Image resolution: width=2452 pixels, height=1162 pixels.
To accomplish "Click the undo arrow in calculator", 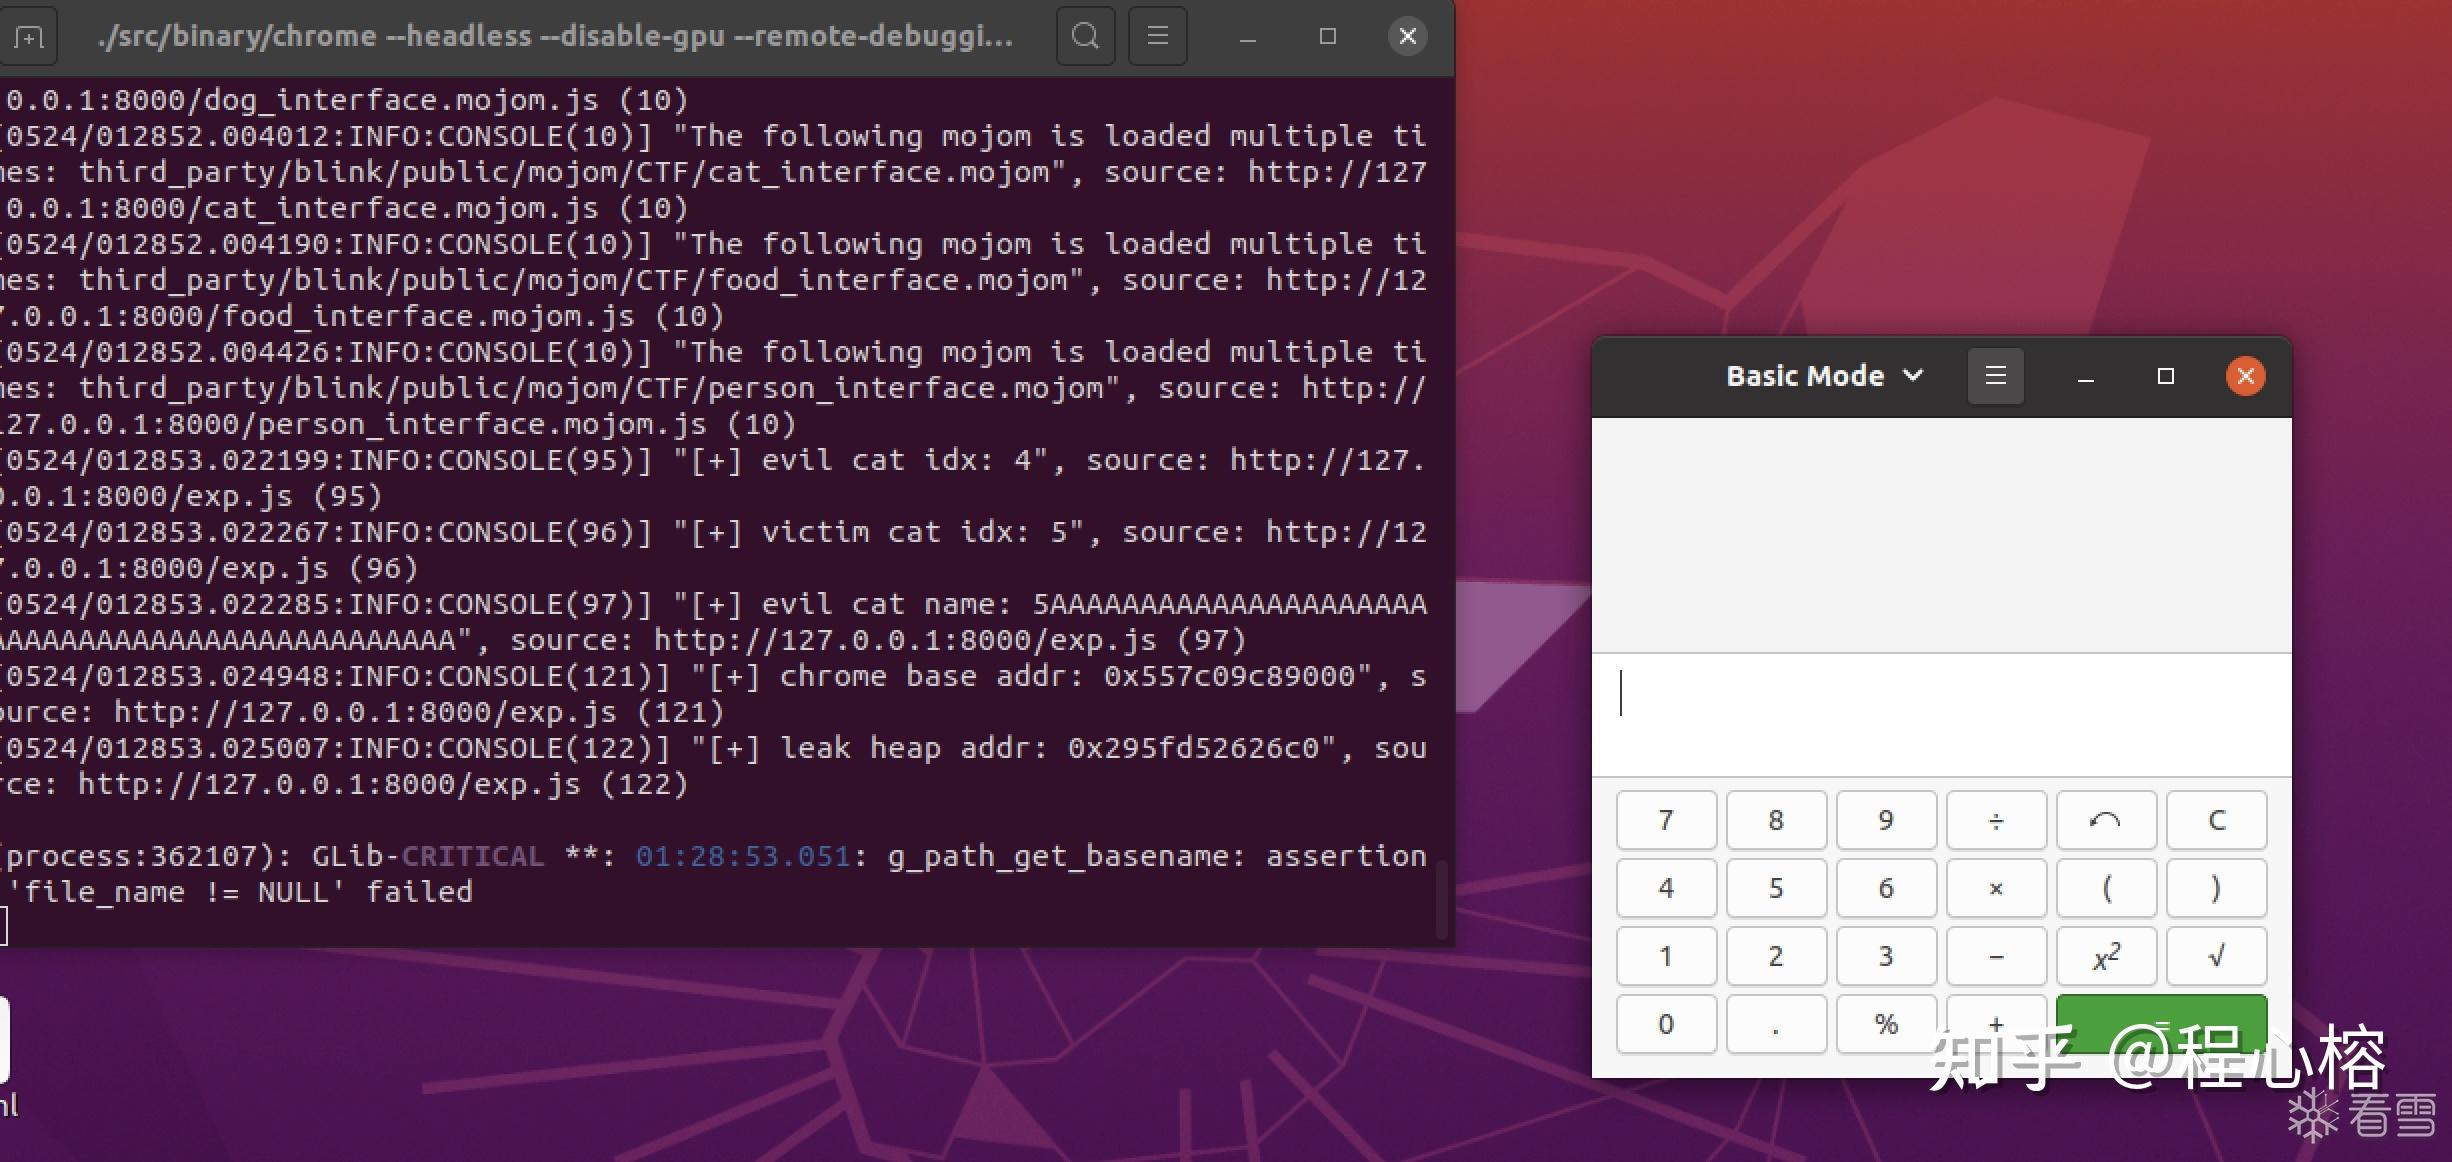I will pos(2107,820).
